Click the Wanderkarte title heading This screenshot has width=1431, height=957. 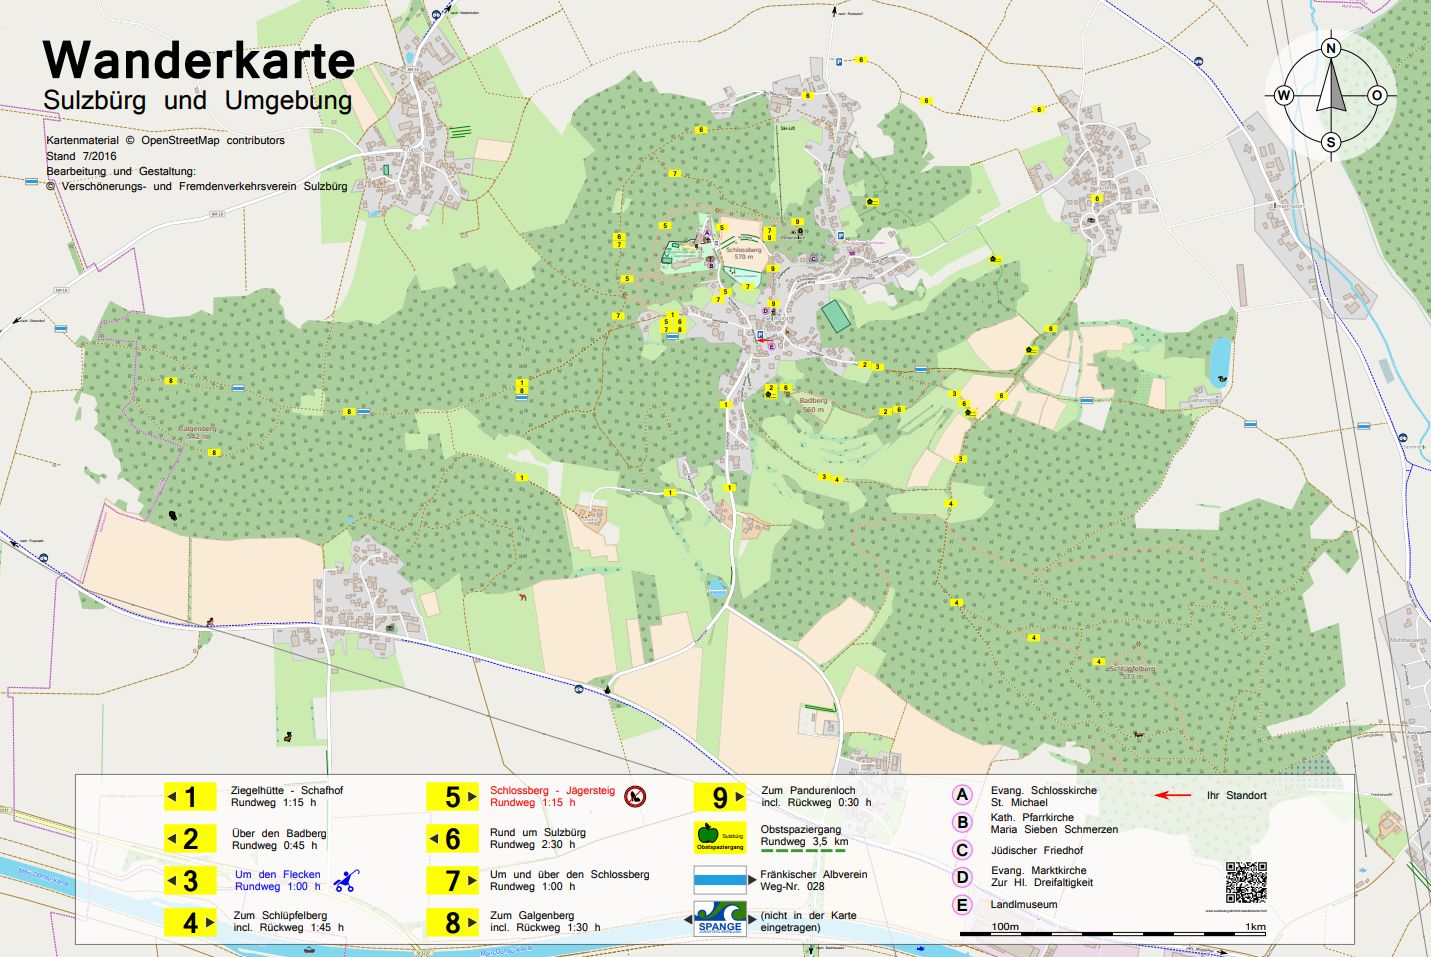pyautogui.click(x=199, y=61)
